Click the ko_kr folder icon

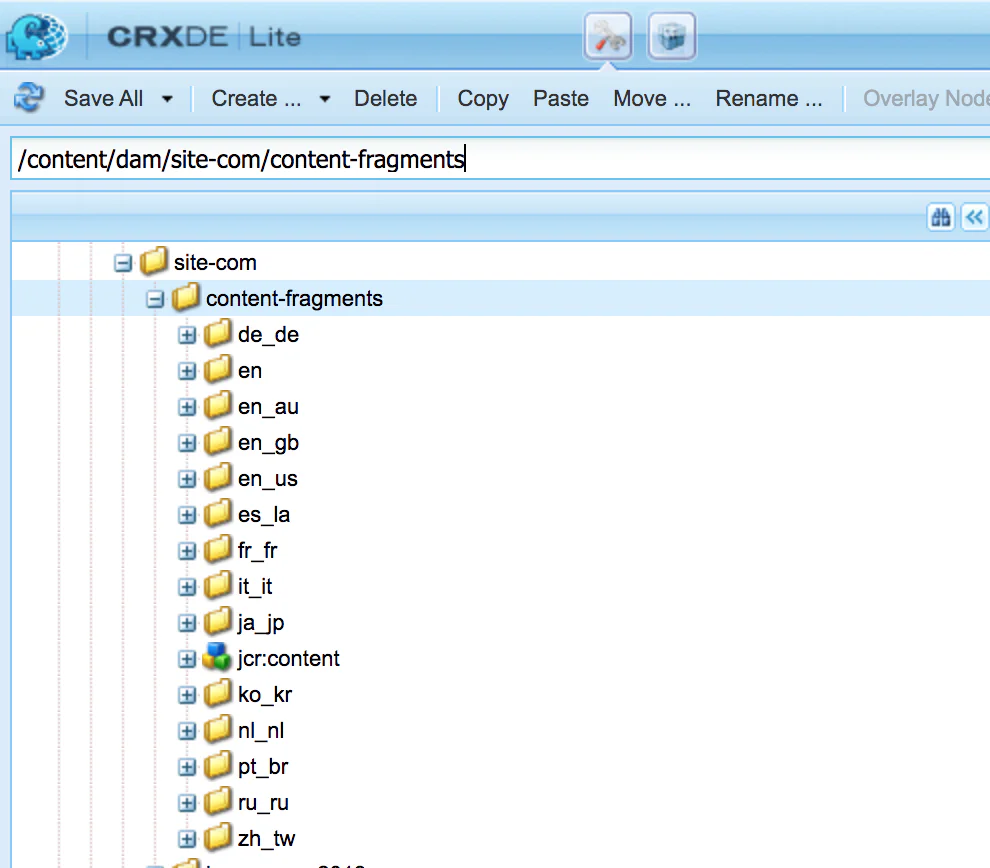point(218,693)
